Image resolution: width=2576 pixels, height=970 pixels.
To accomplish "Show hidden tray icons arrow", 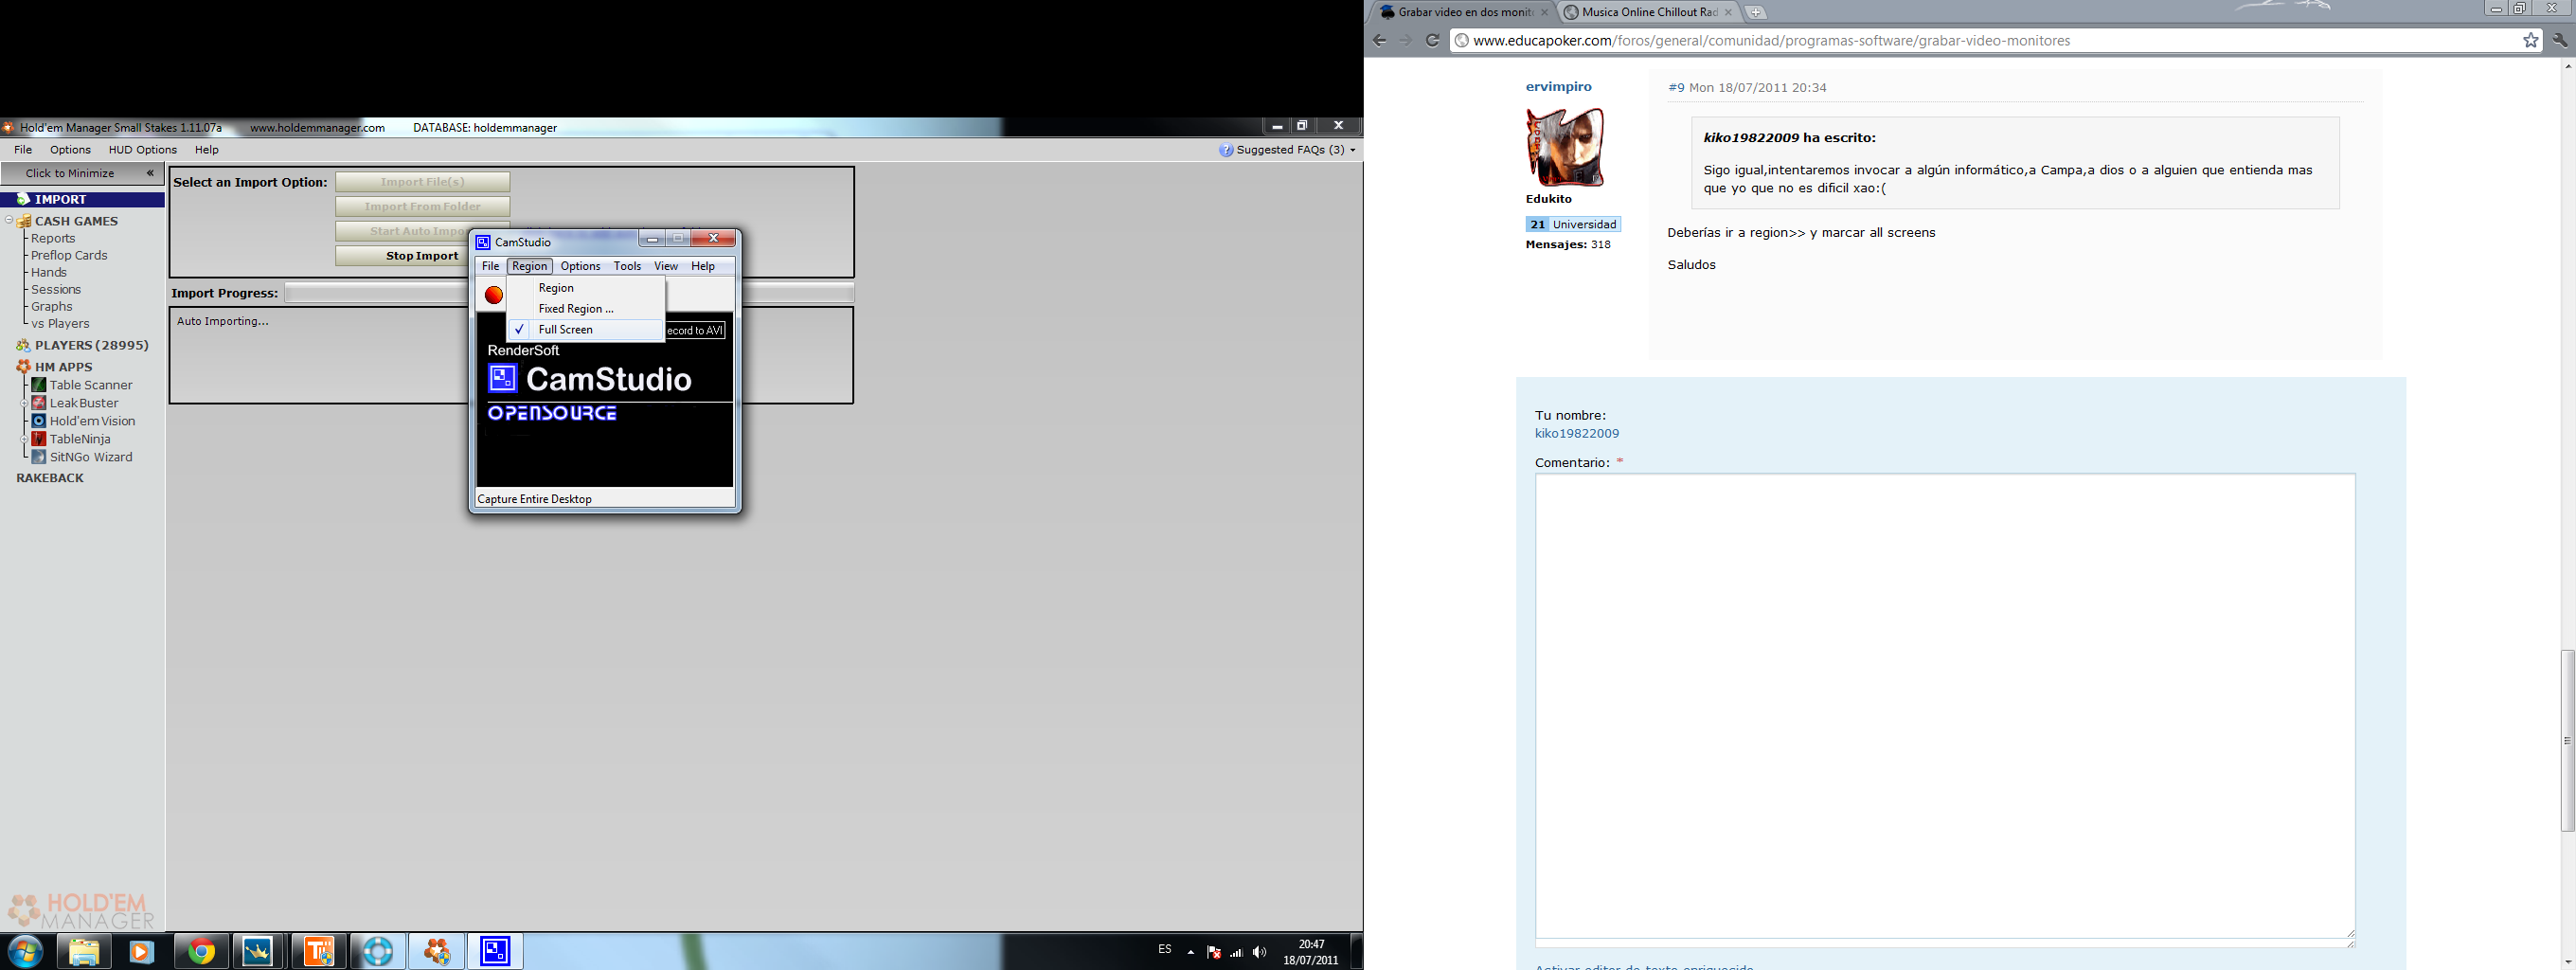I will pyautogui.click(x=1190, y=952).
